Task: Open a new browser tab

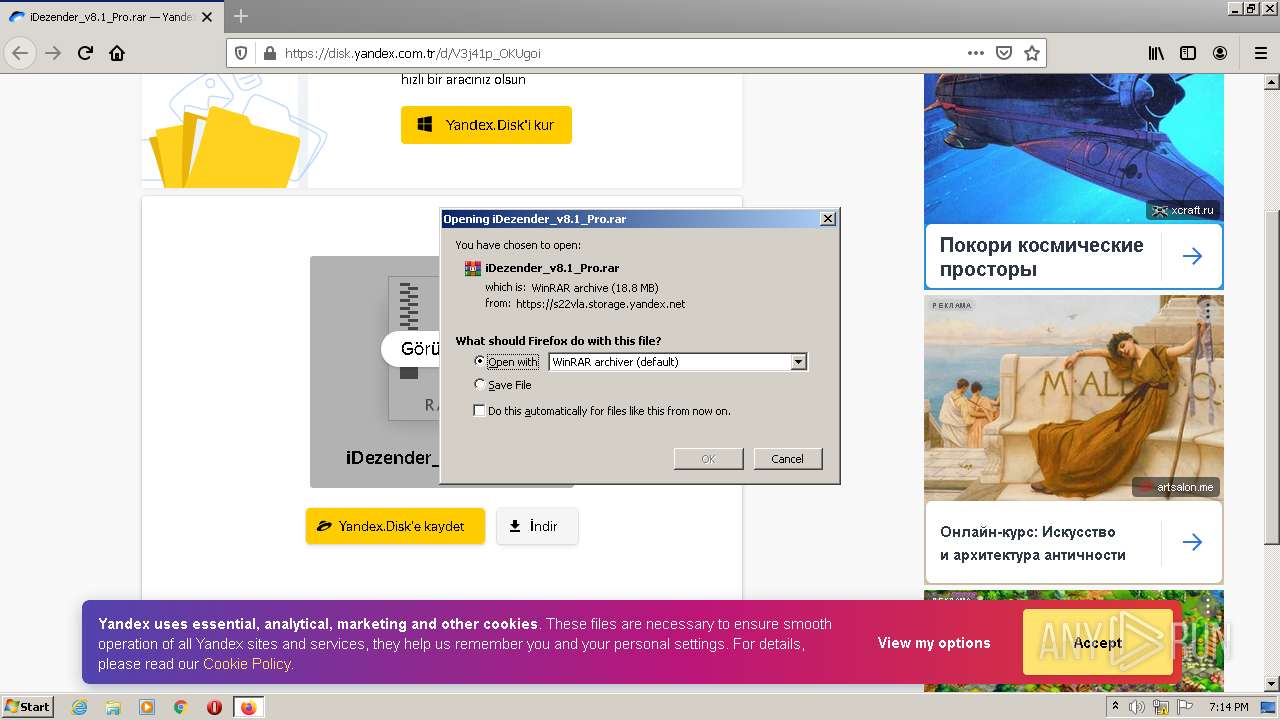Action: [x=241, y=16]
